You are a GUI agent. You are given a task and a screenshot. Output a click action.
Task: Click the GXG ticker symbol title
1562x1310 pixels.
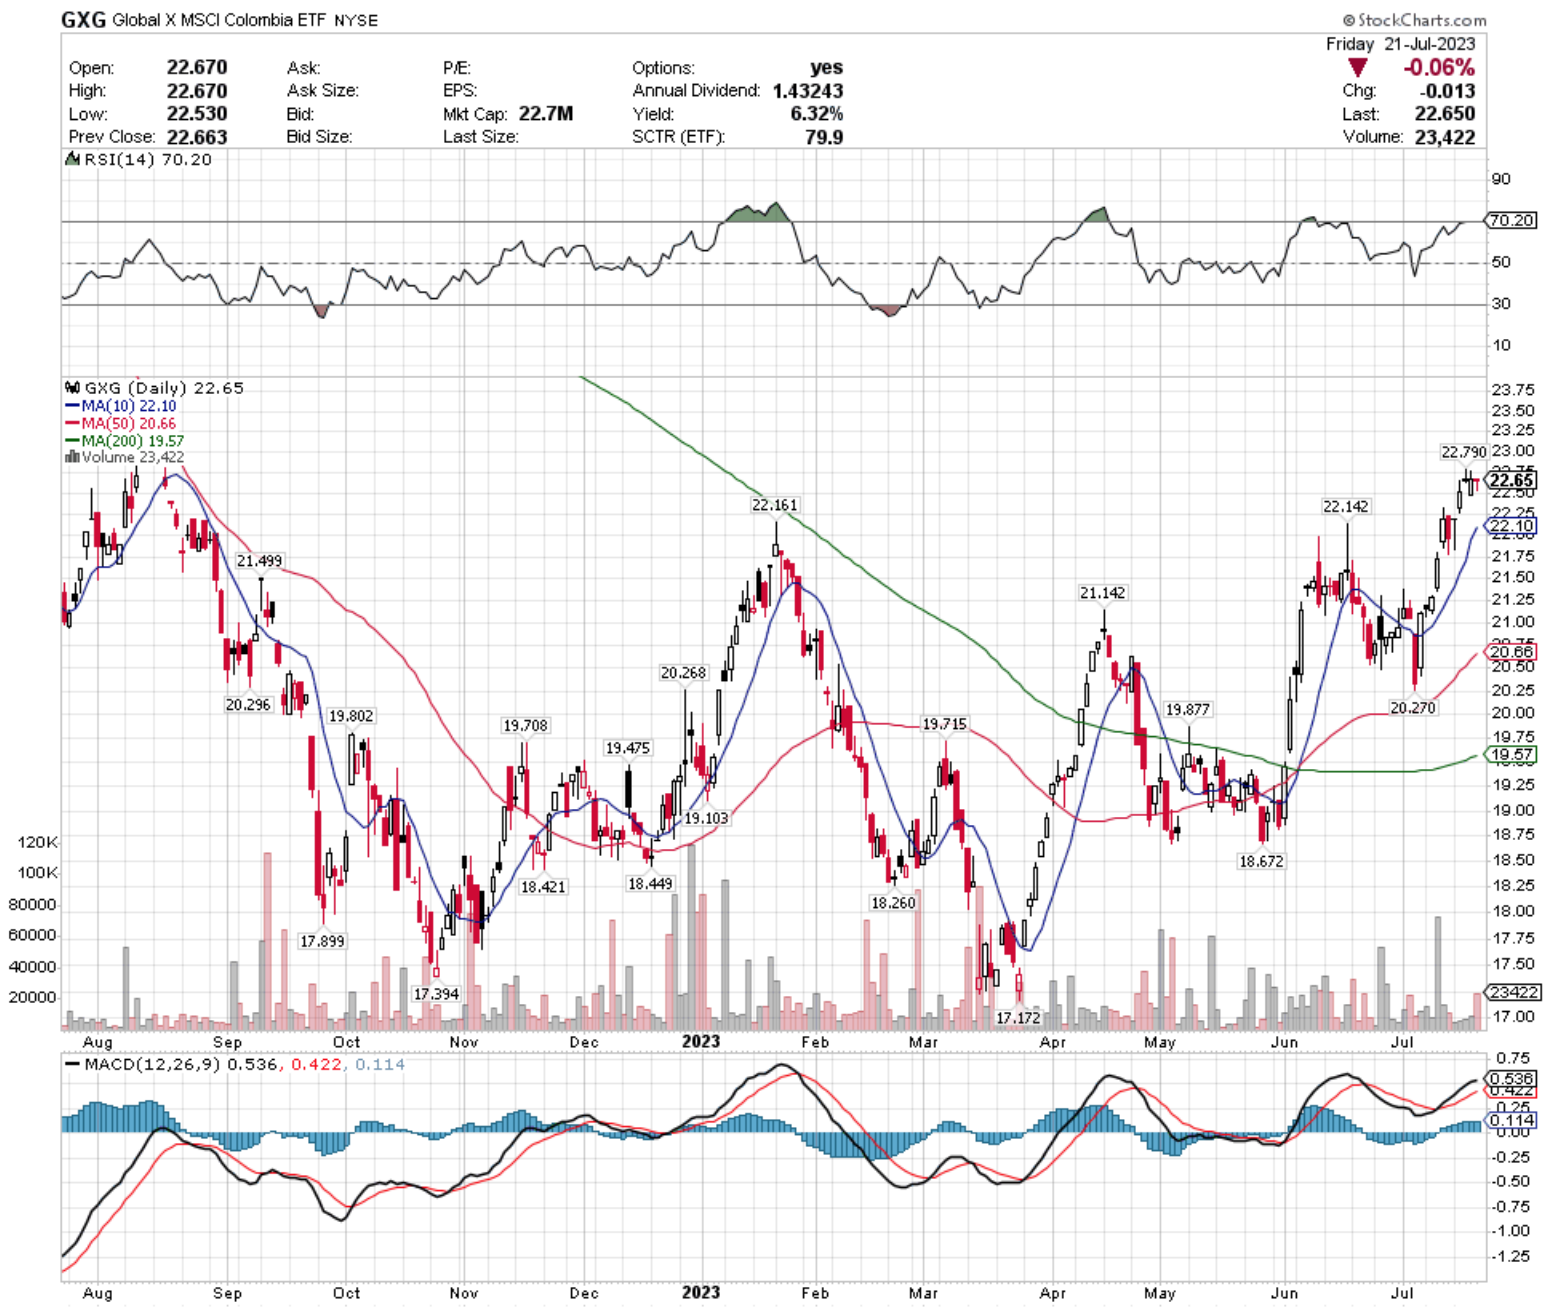pos(83,19)
